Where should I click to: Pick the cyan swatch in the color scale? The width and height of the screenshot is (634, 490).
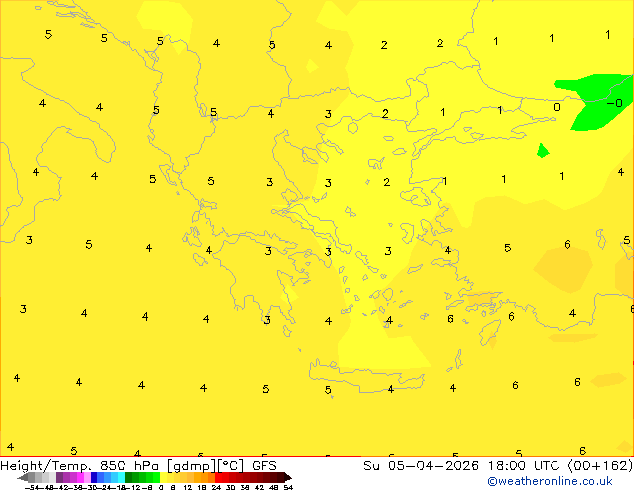click(x=118, y=477)
